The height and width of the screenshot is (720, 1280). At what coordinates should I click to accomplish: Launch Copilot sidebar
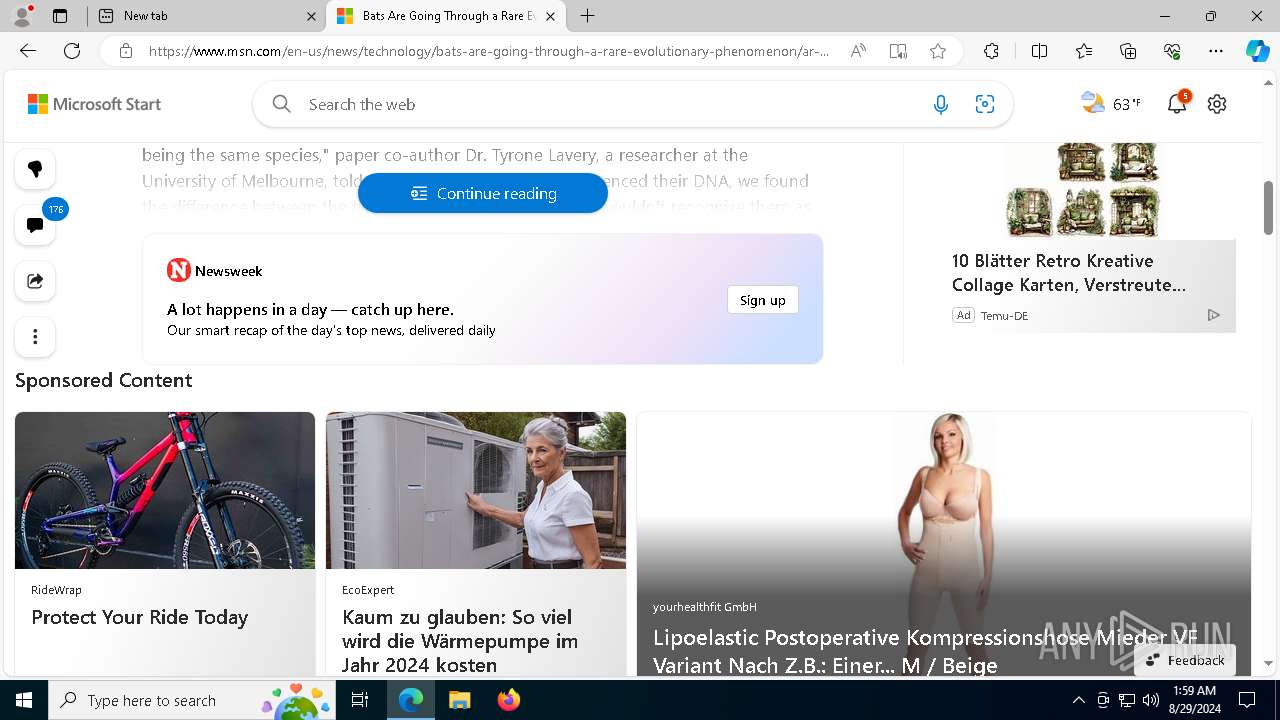1257,51
